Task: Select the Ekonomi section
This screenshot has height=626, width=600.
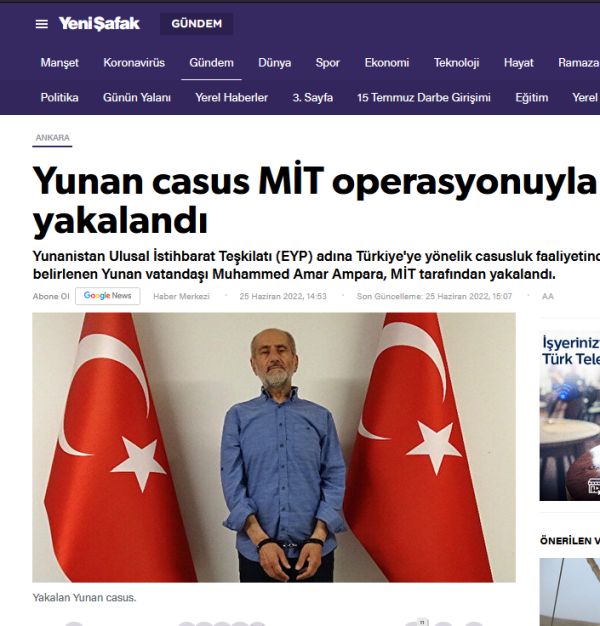Action: 386,63
